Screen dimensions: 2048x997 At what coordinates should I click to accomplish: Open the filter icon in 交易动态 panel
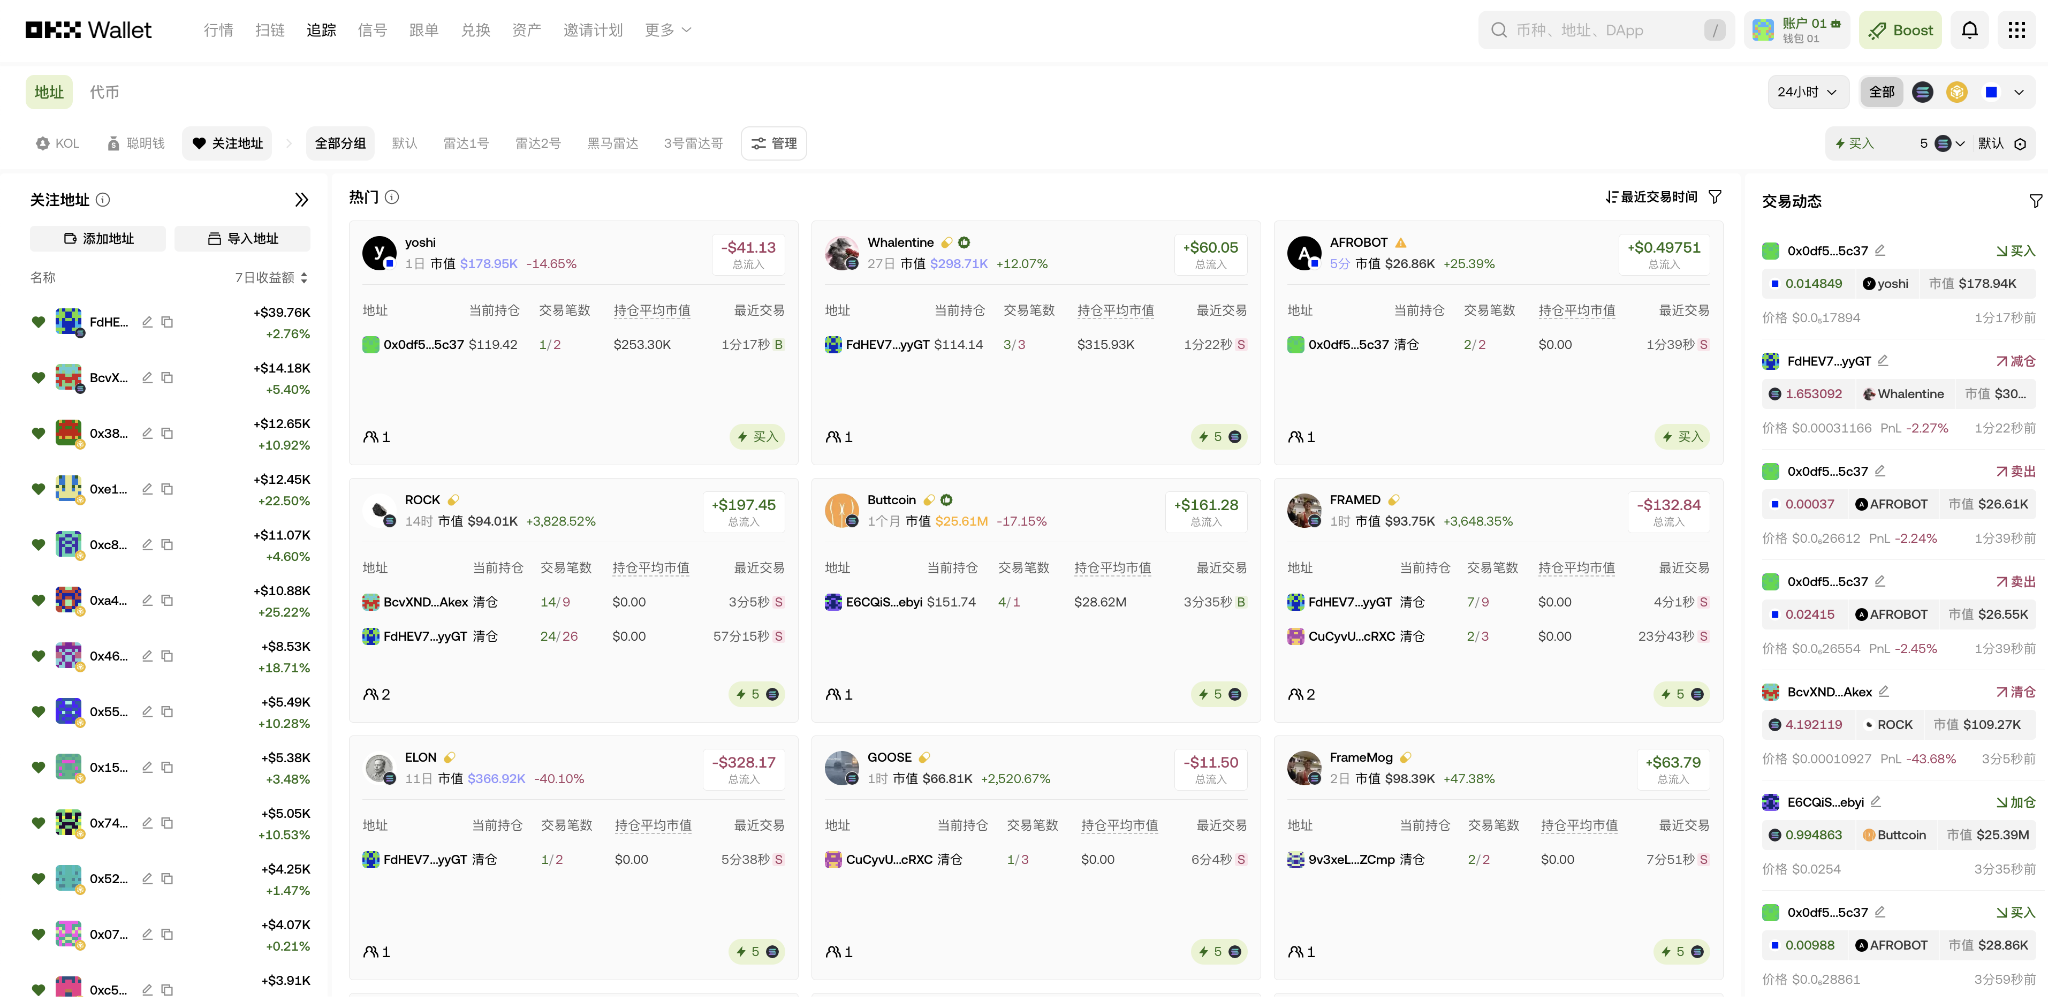2036,201
